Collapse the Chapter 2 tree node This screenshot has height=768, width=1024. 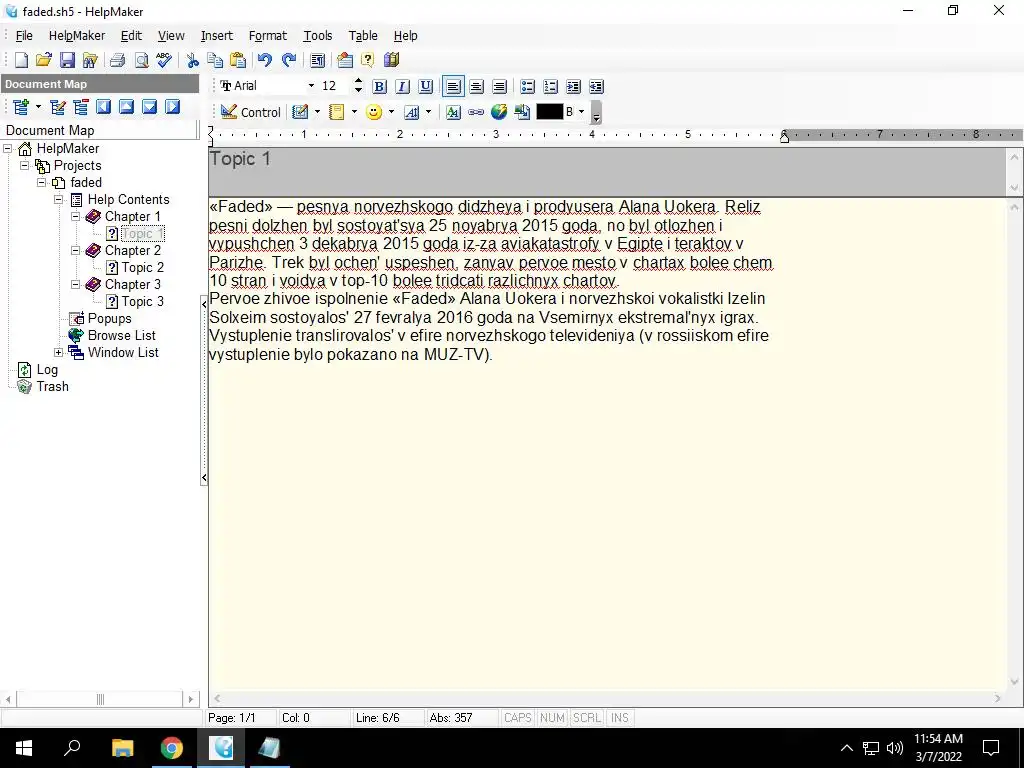(x=75, y=250)
